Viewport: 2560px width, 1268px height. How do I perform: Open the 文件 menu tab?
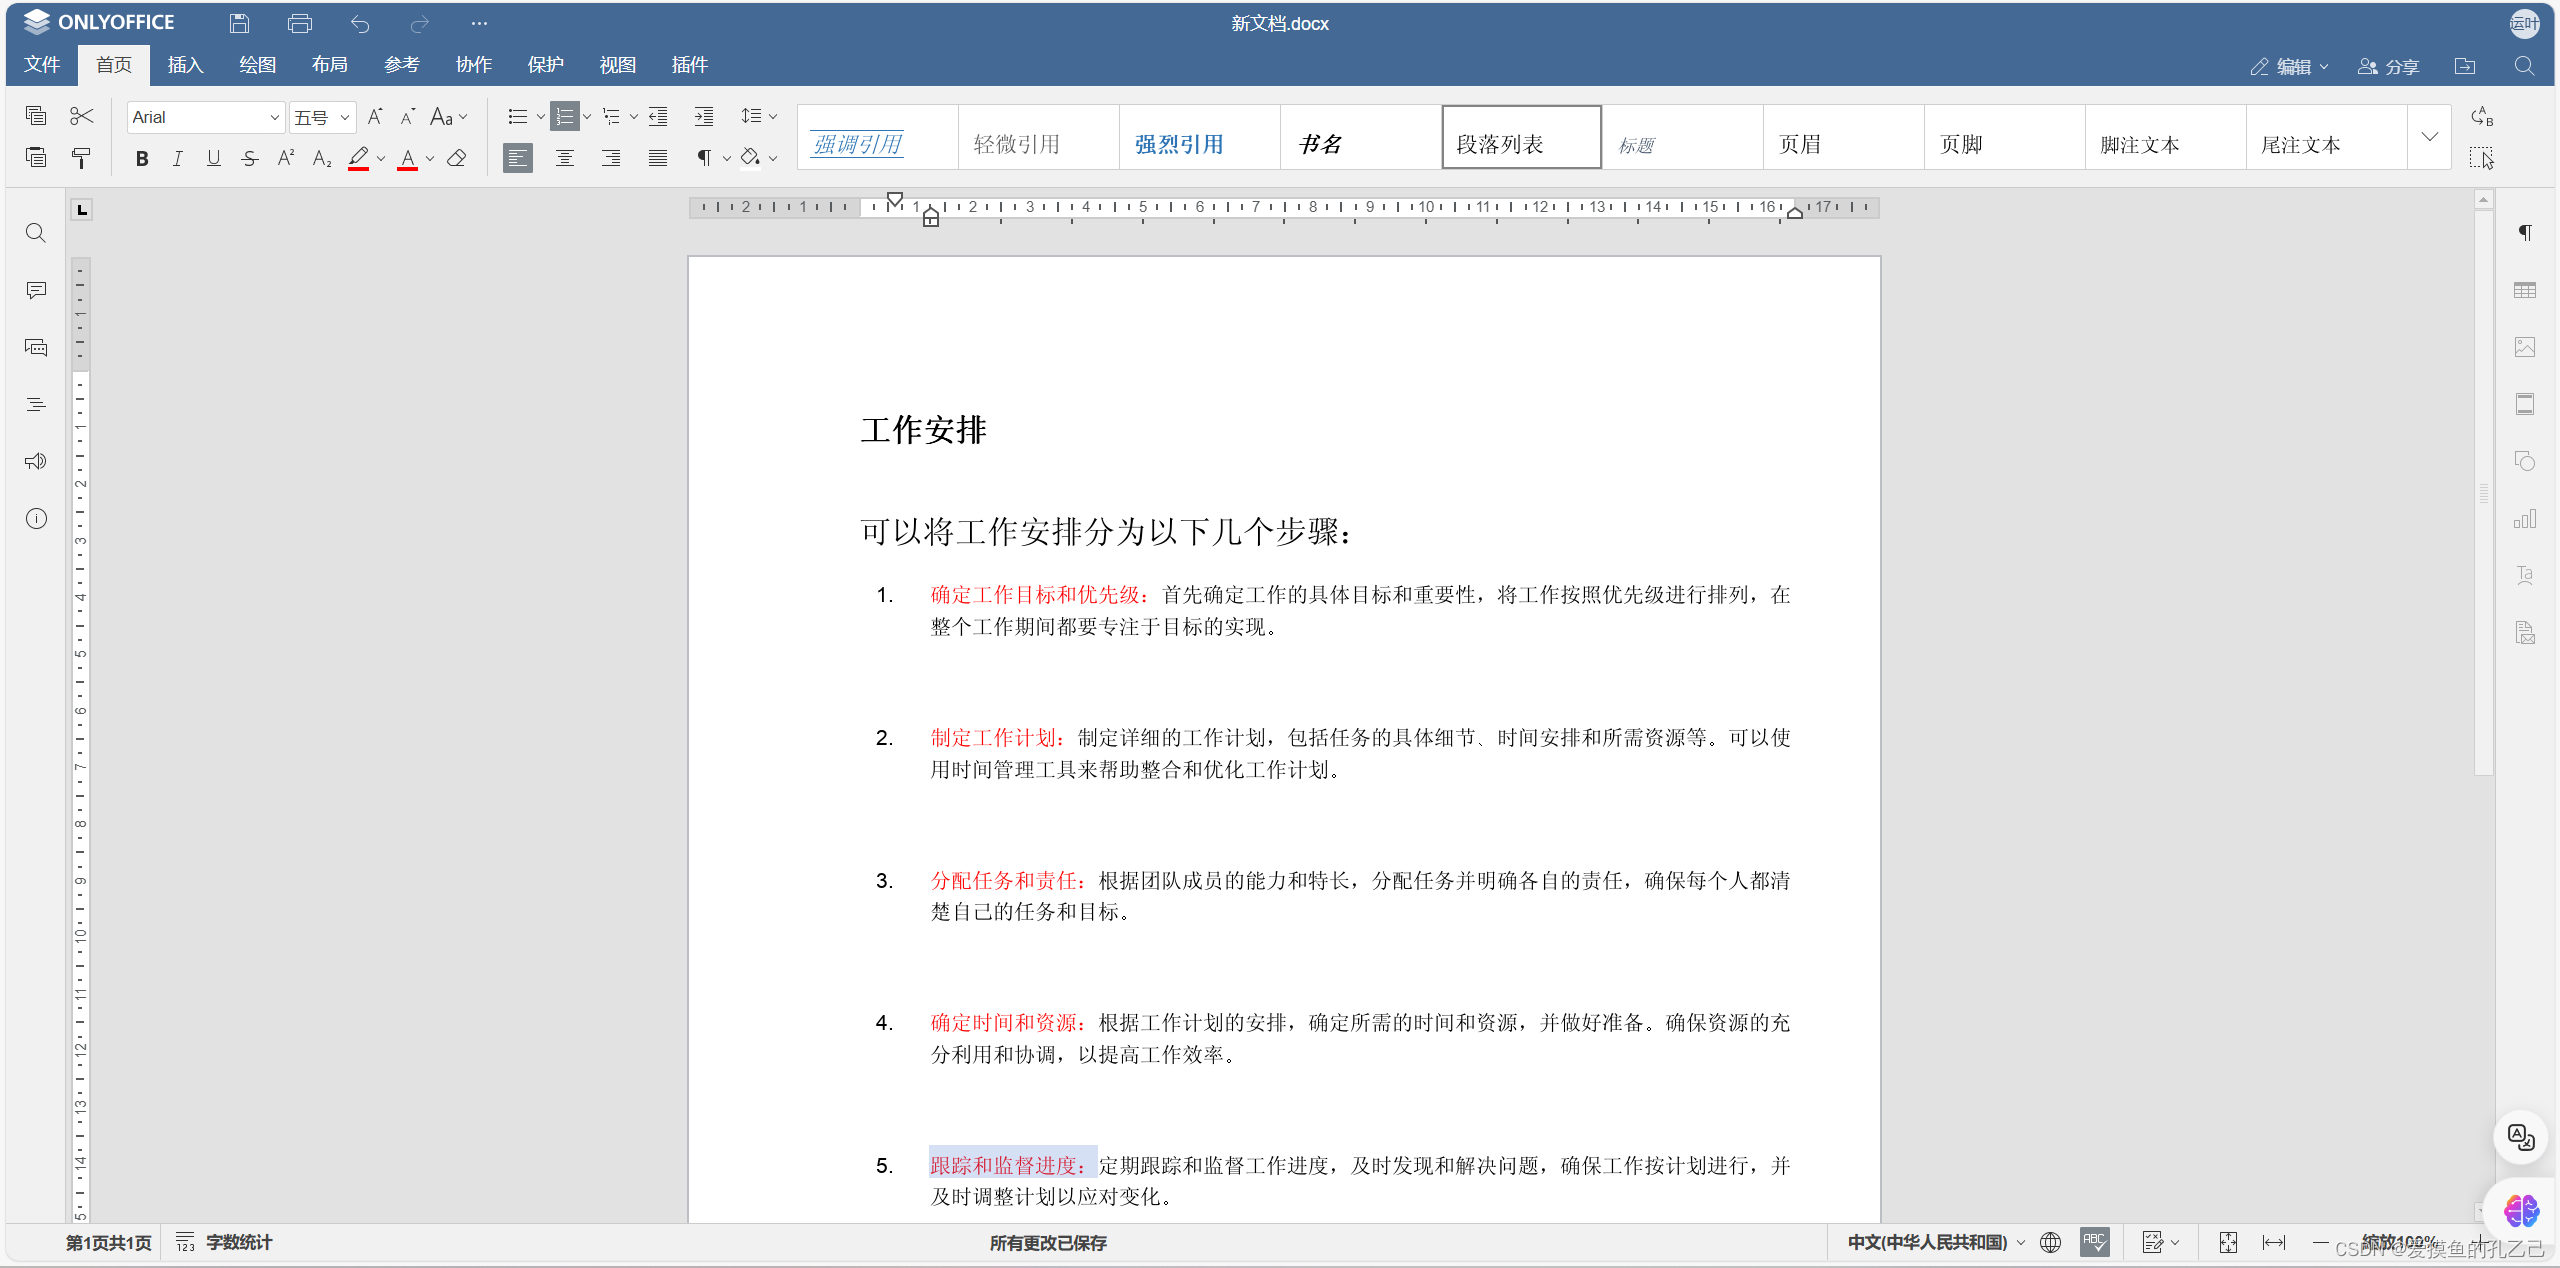(42, 65)
